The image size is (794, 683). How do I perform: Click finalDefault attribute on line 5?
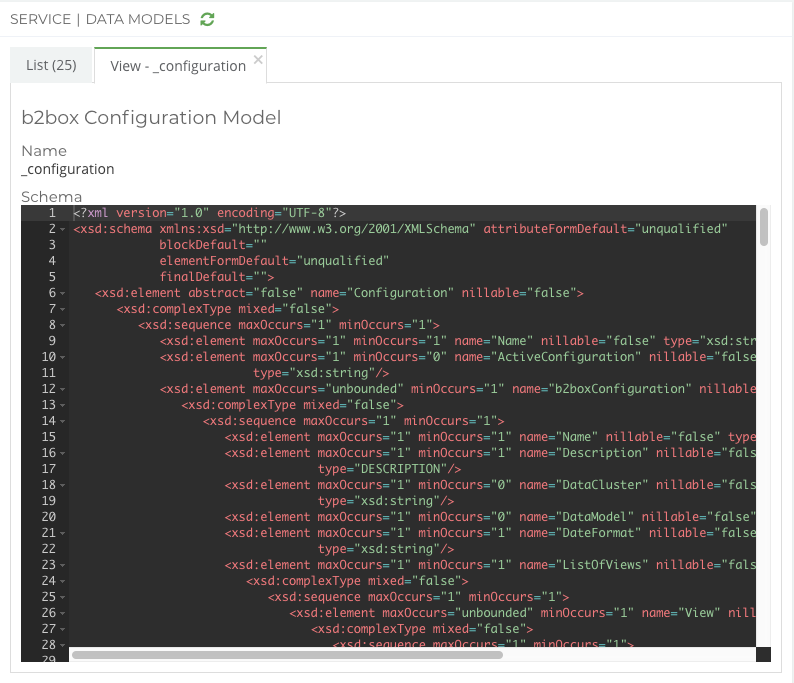point(213,277)
